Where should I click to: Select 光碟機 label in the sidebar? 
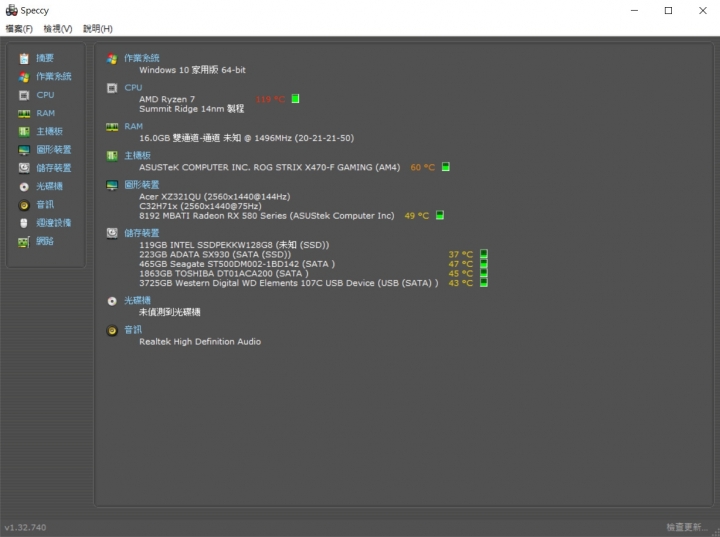(x=50, y=186)
